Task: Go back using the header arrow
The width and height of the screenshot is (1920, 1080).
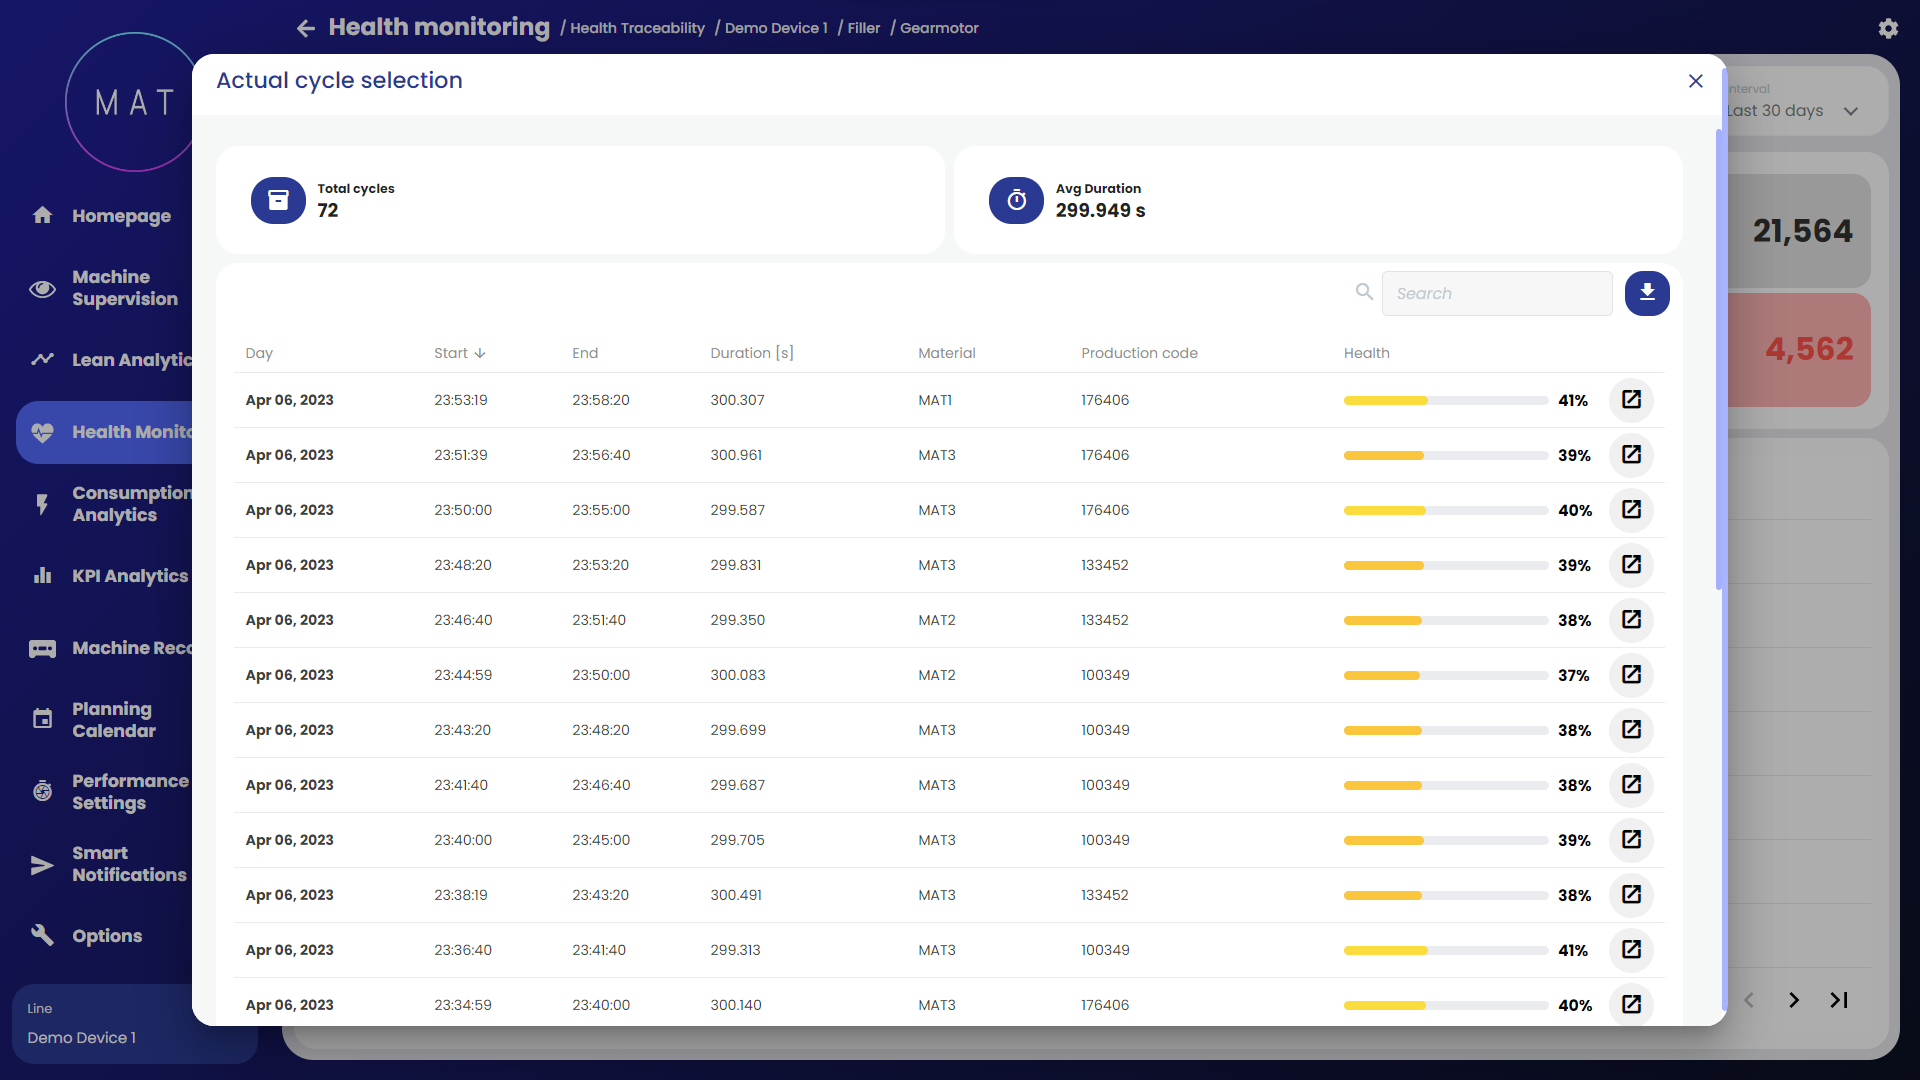Action: pos(306,28)
